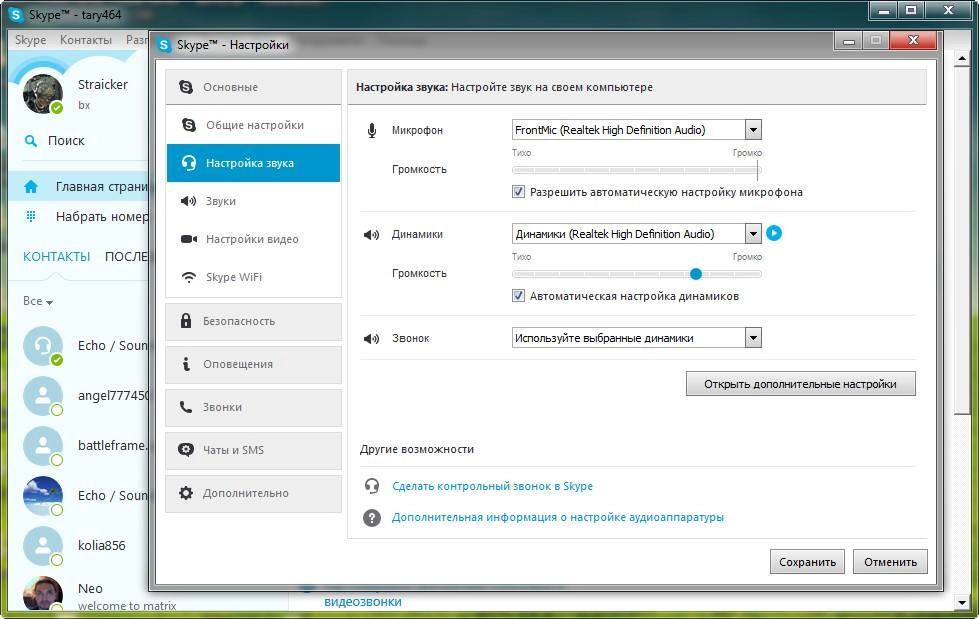This screenshot has width=979, height=619.
Task: Expand the Дополнительно settings section
Action: point(253,493)
